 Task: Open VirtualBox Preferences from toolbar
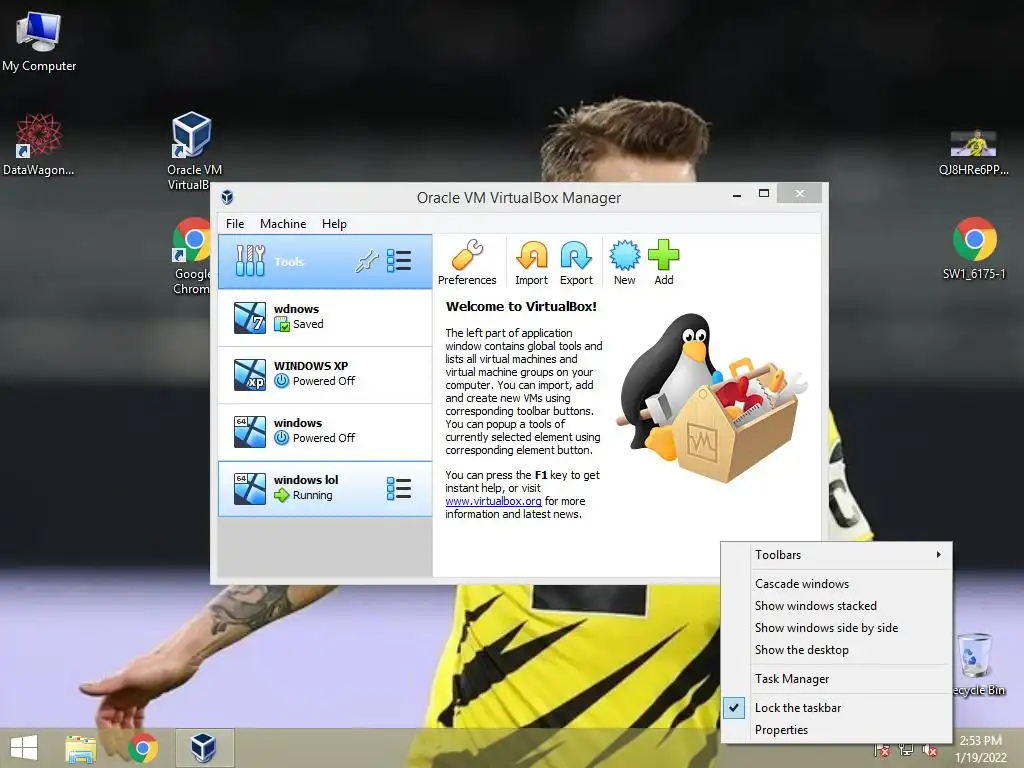point(467,262)
